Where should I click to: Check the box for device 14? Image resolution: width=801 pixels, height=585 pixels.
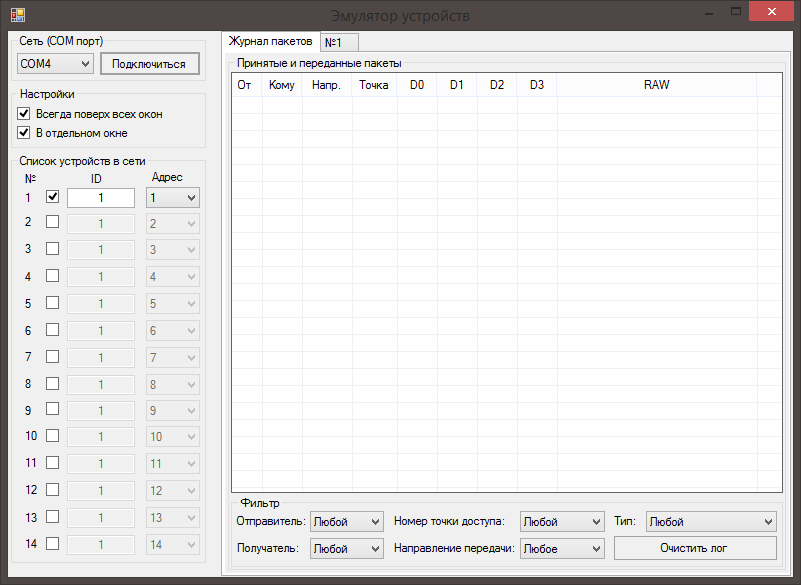[53, 544]
